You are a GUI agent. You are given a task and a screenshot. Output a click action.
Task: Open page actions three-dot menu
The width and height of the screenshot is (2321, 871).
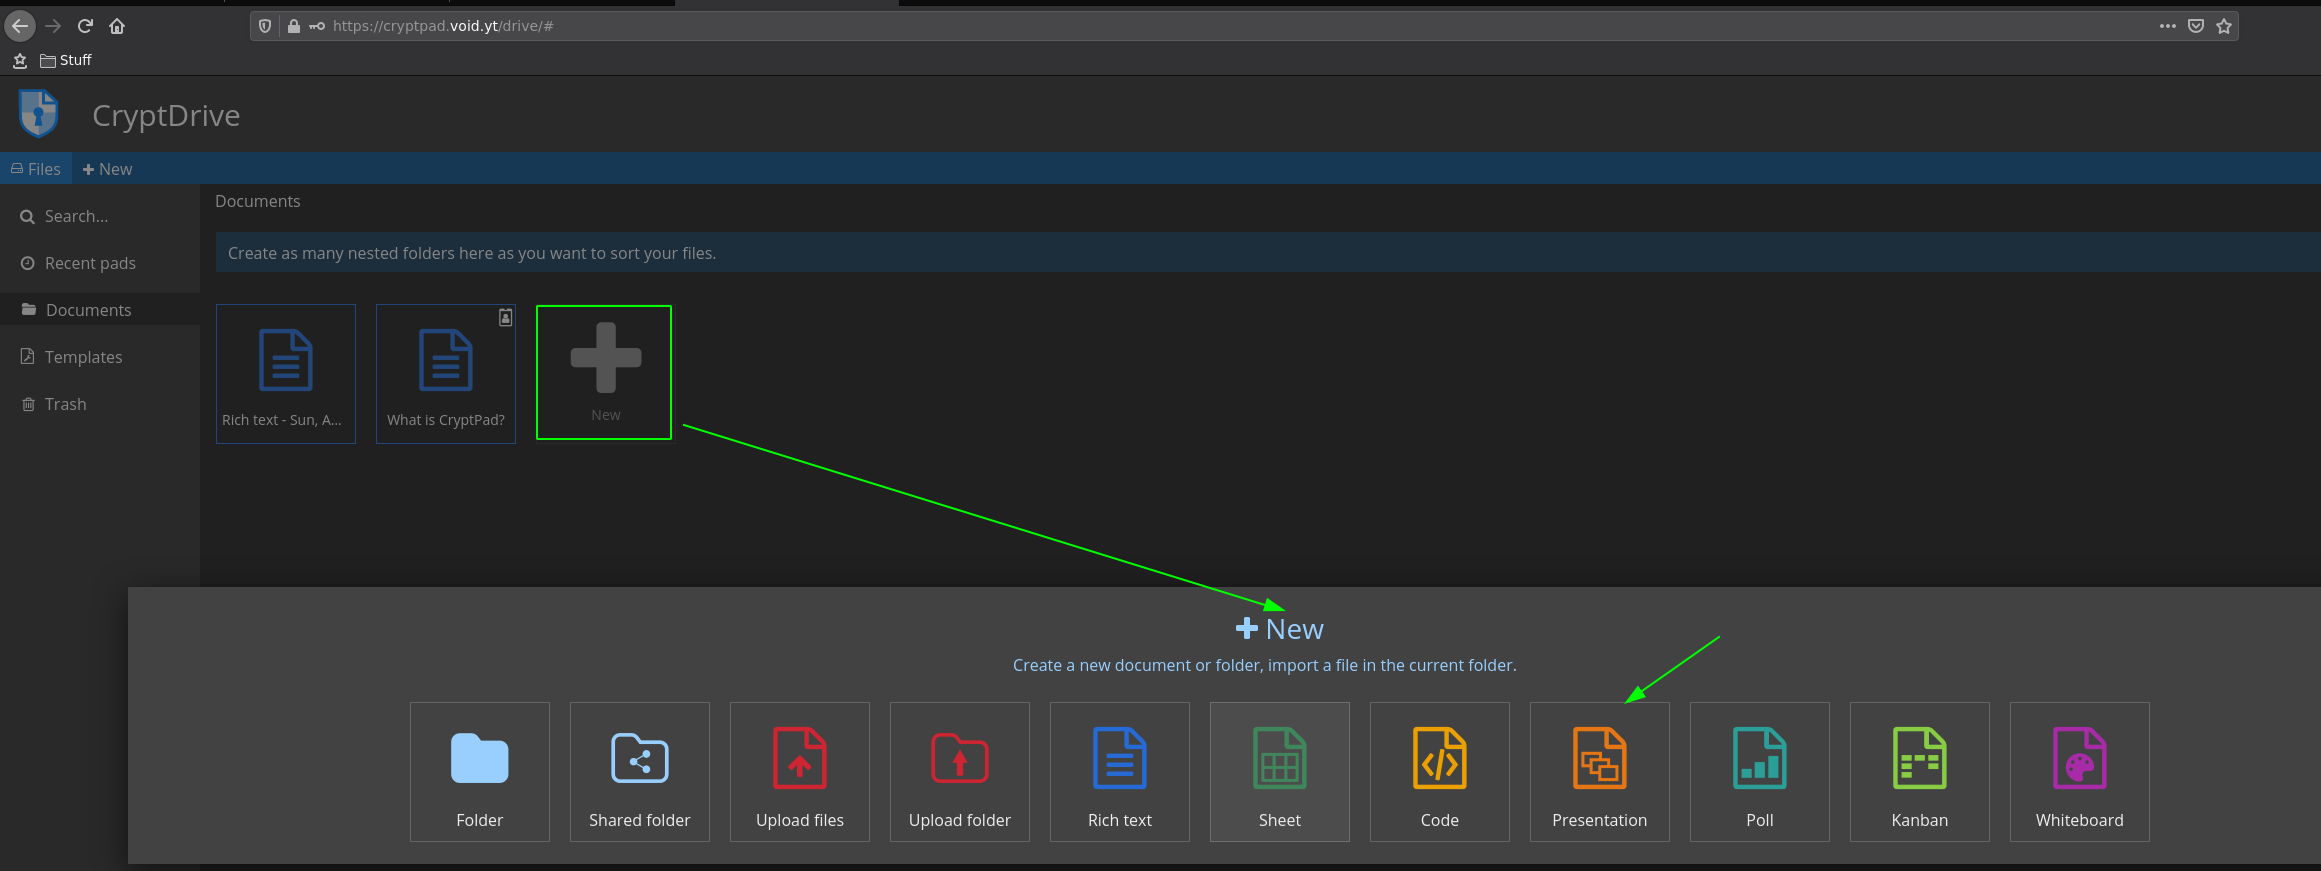(x=2168, y=26)
